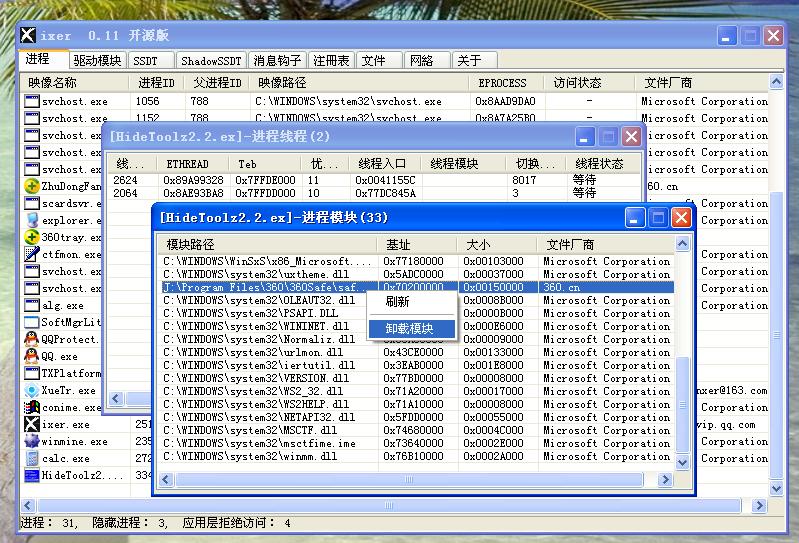Click the conime.exe process icon

32,408
